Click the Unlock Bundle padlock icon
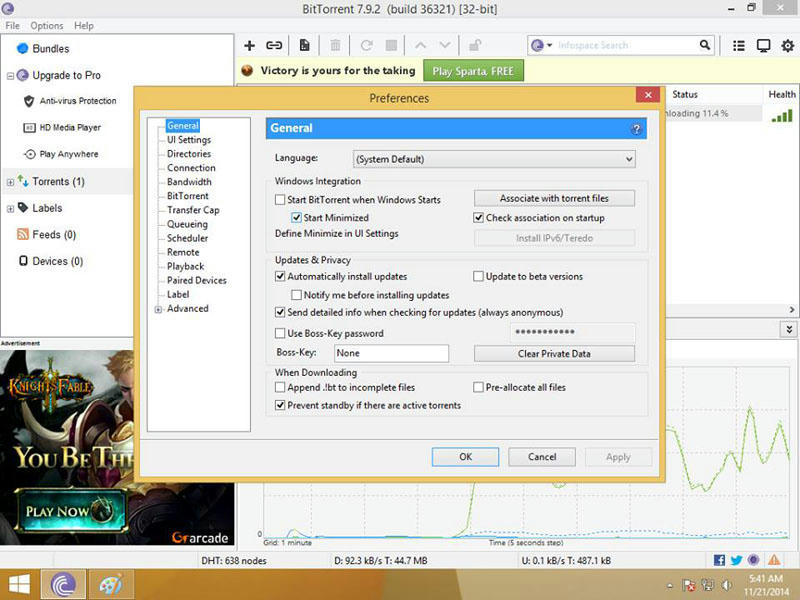Image resolution: width=800 pixels, height=600 pixels. pos(475,45)
